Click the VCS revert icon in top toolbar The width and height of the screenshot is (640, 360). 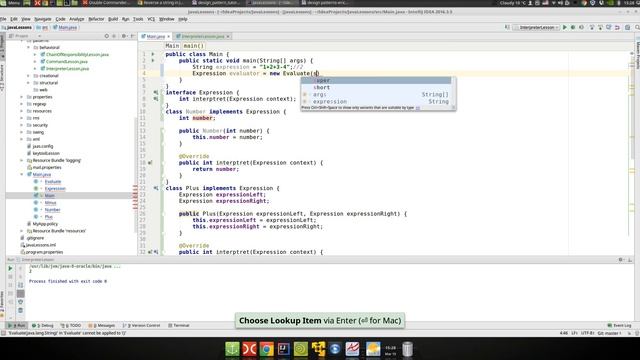[x=617, y=27]
